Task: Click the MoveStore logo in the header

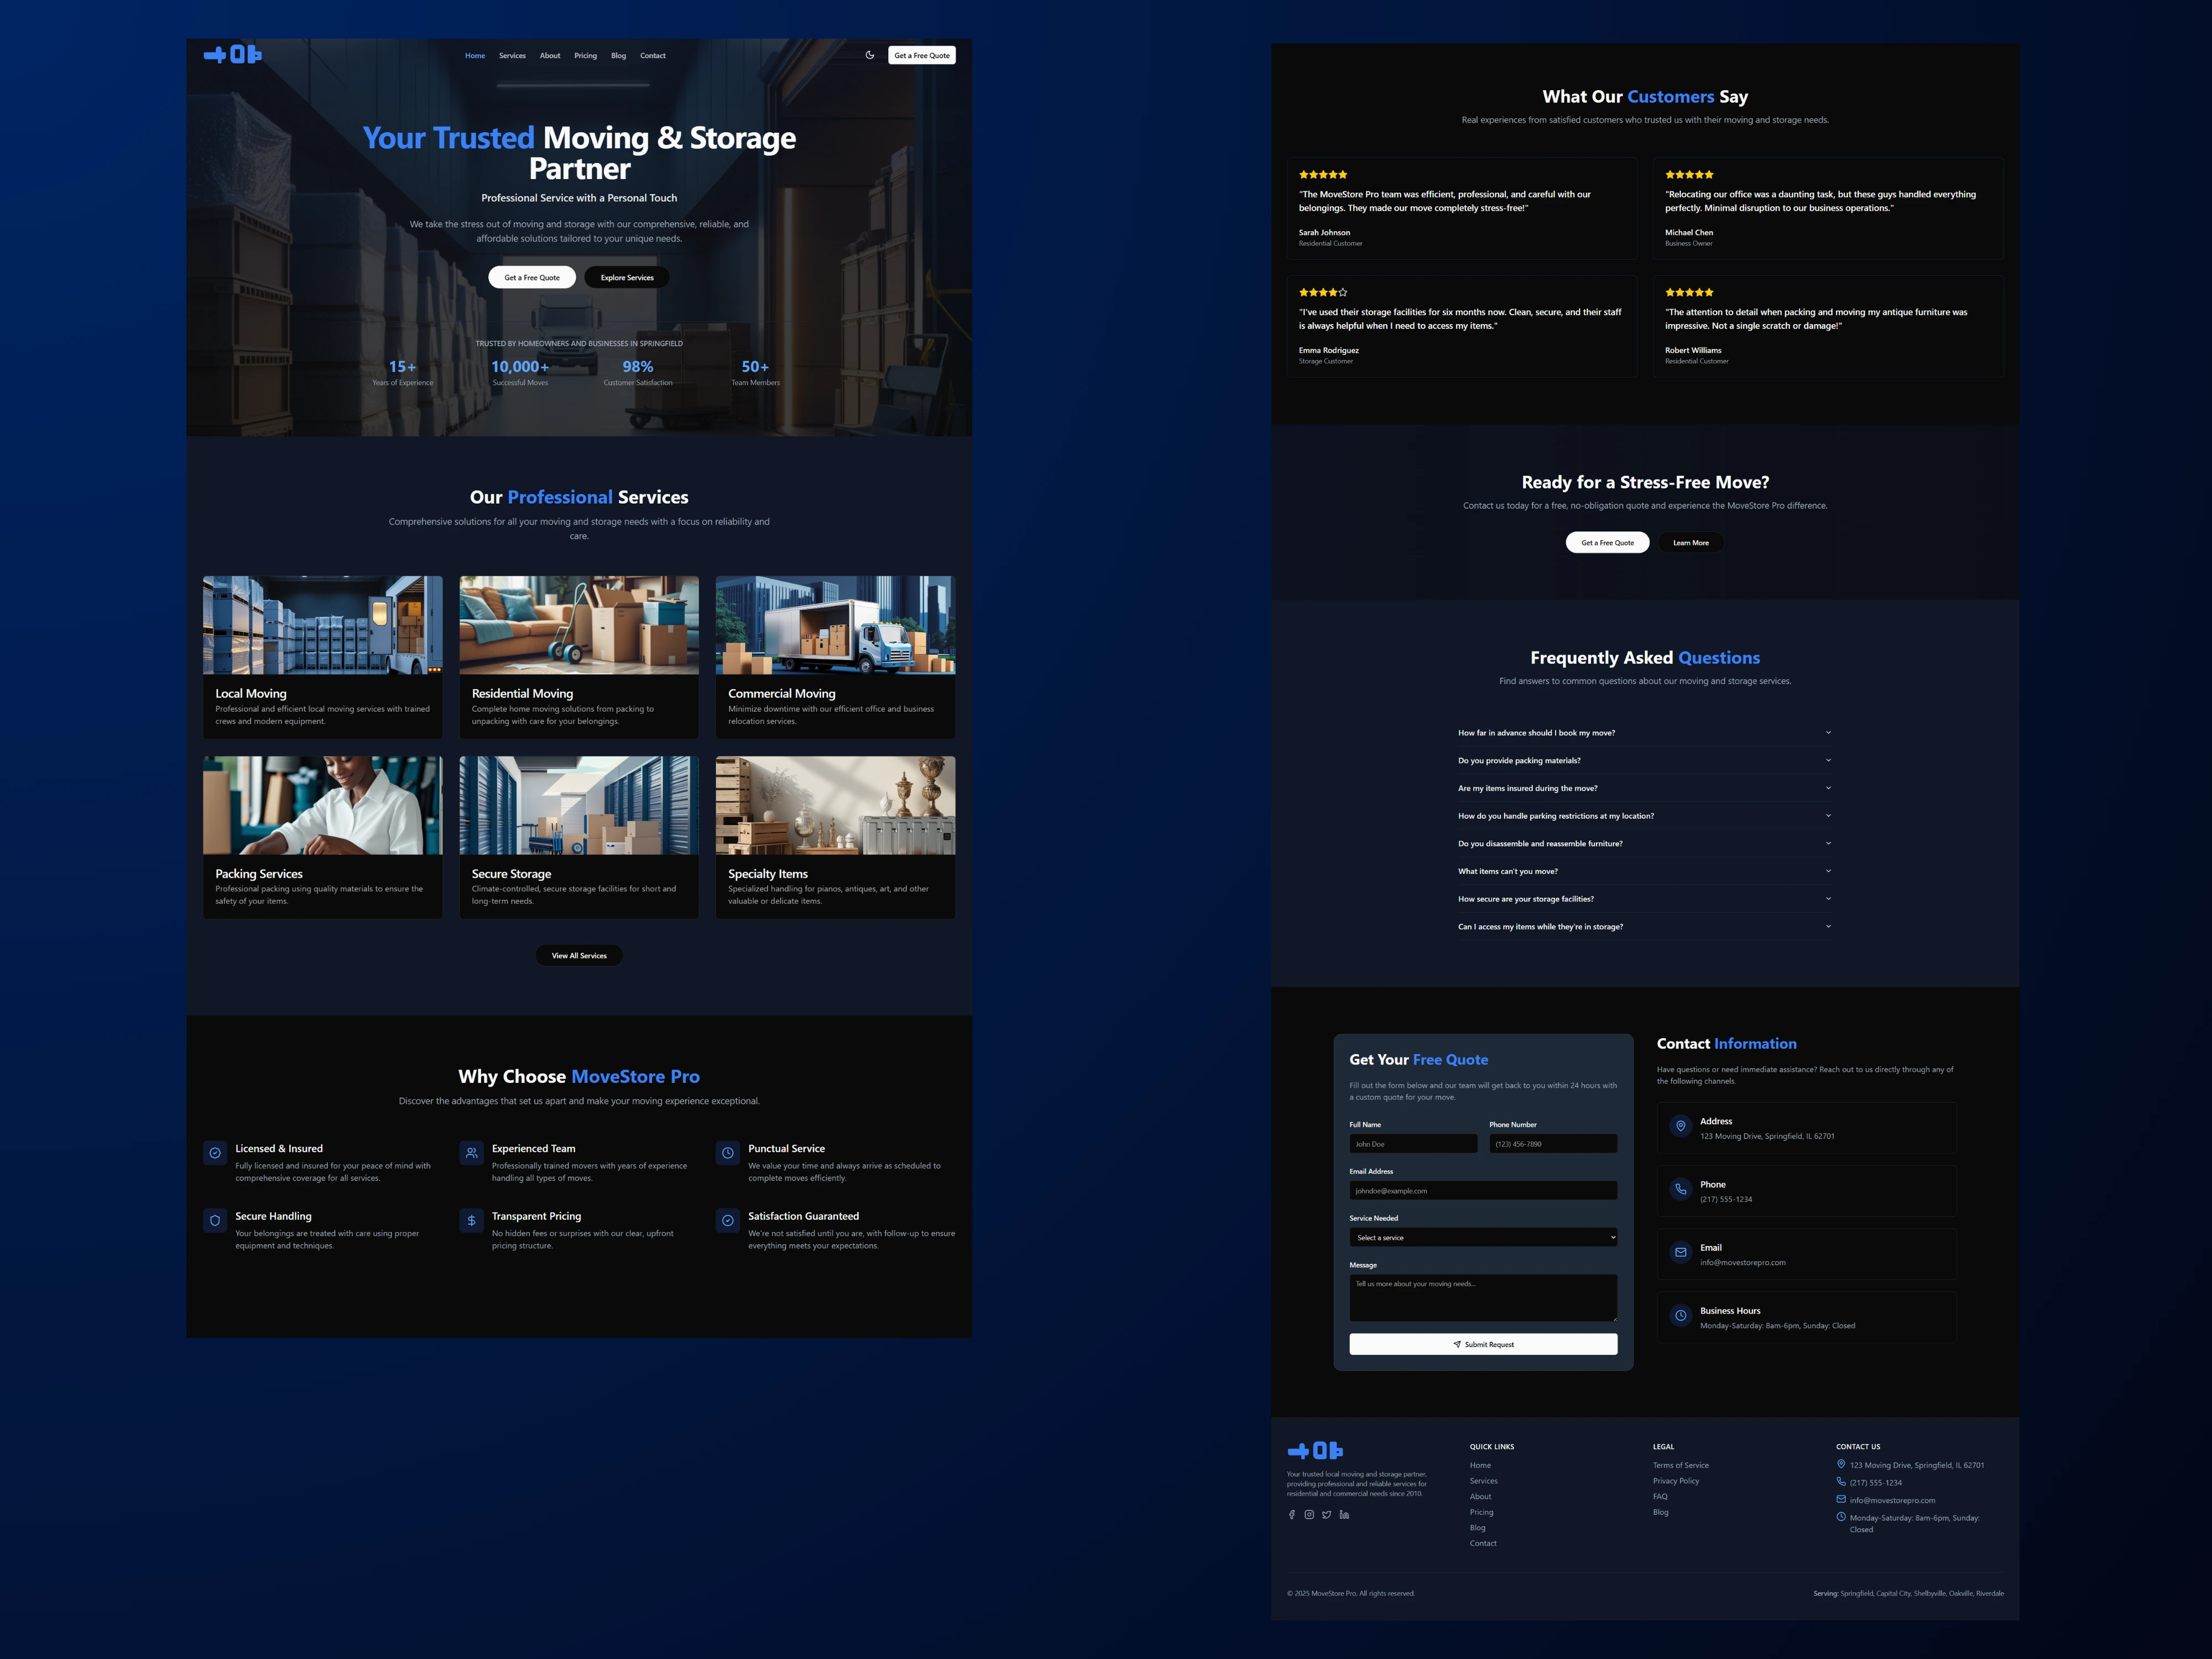Action: click(x=233, y=55)
